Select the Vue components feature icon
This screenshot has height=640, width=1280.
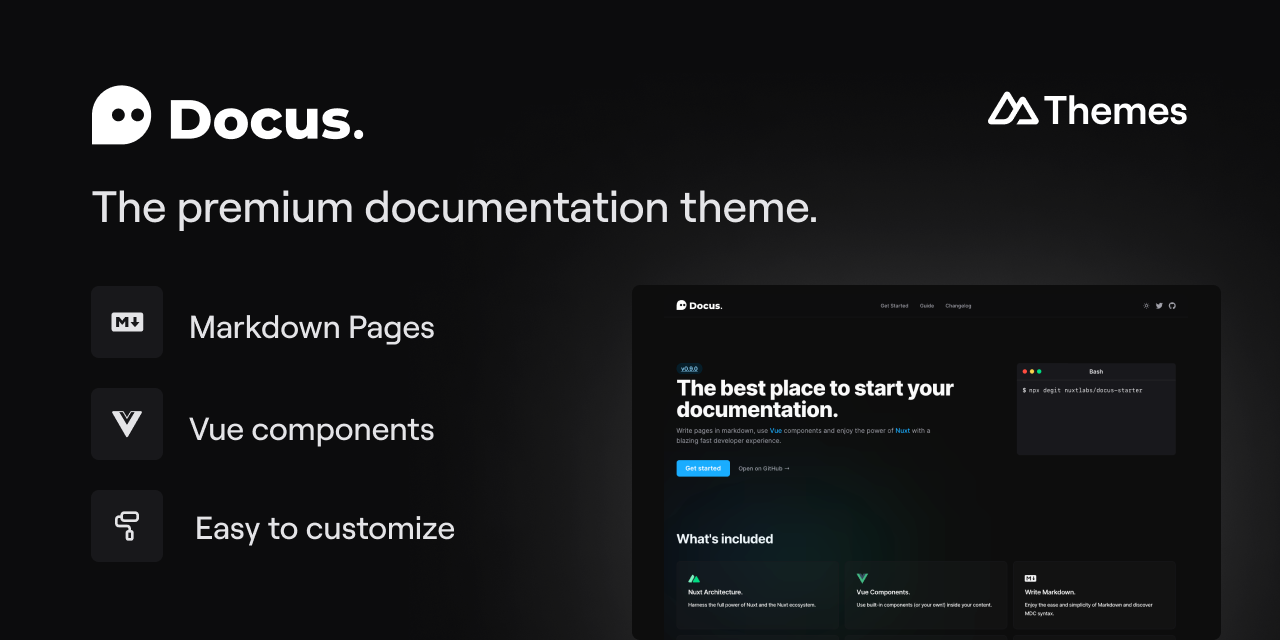(x=126, y=424)
